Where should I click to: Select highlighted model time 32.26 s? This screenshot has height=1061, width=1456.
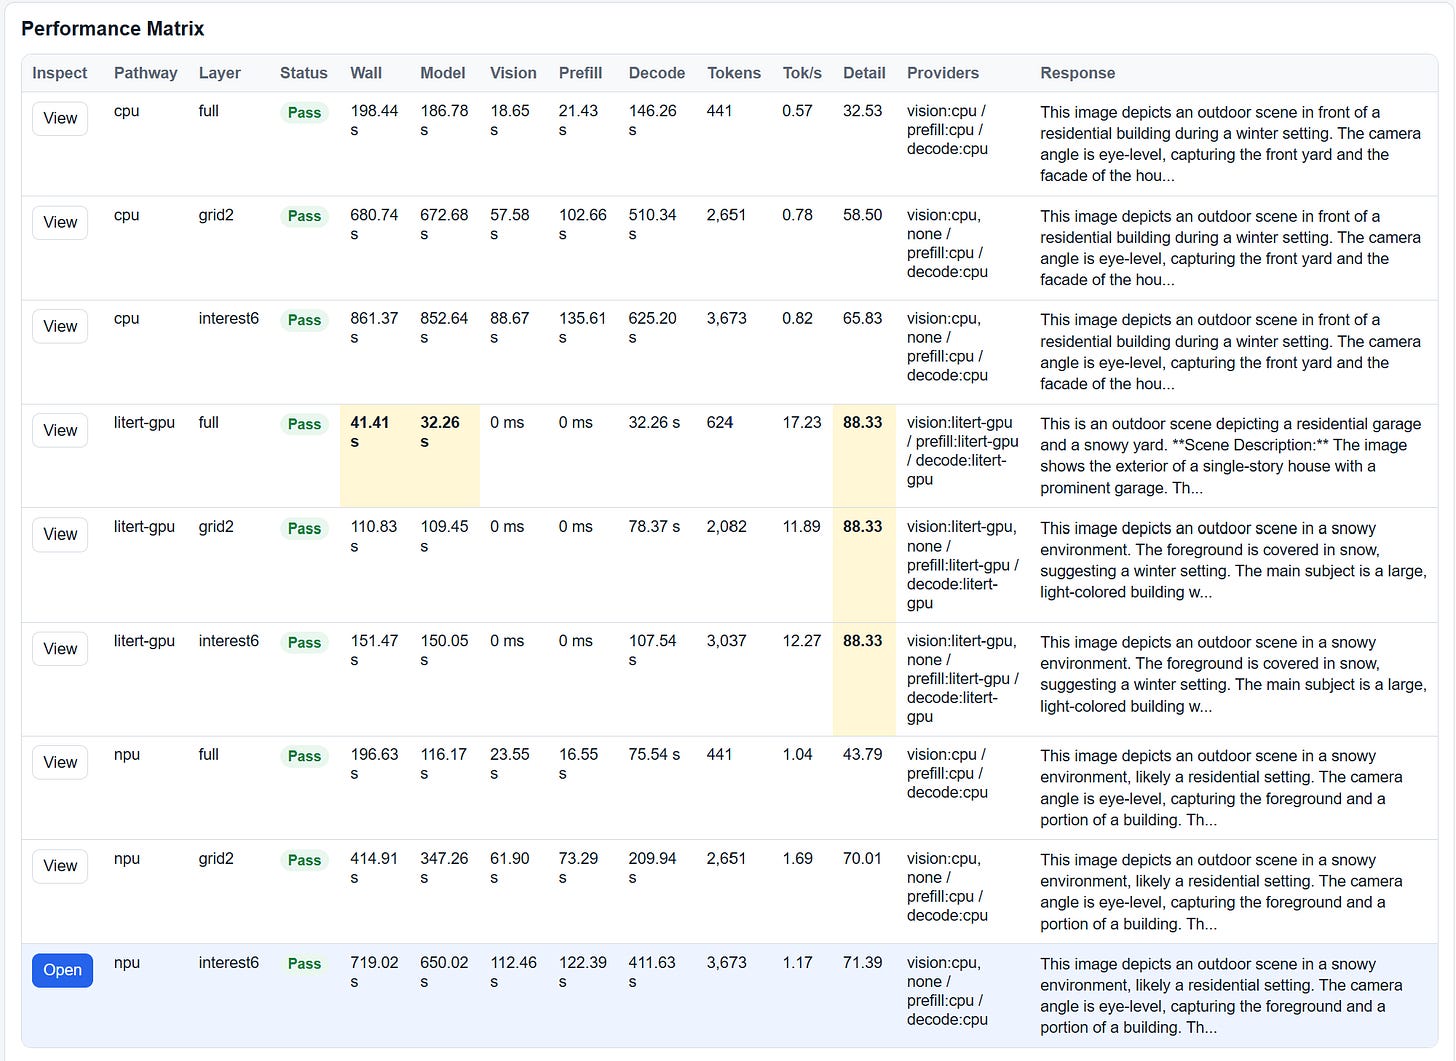point(439,432)
